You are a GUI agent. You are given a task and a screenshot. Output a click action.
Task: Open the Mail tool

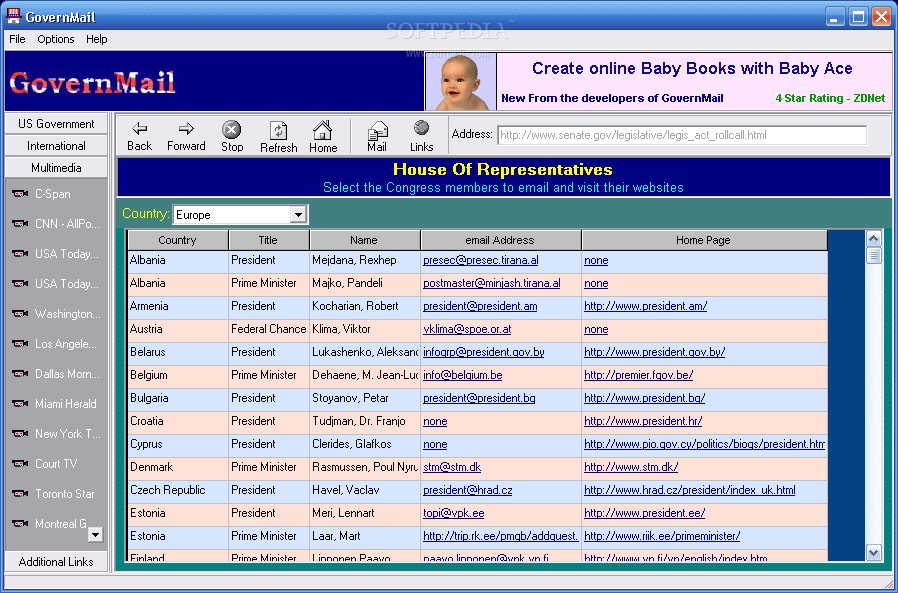pyautogui.click(x=377, y=136)
